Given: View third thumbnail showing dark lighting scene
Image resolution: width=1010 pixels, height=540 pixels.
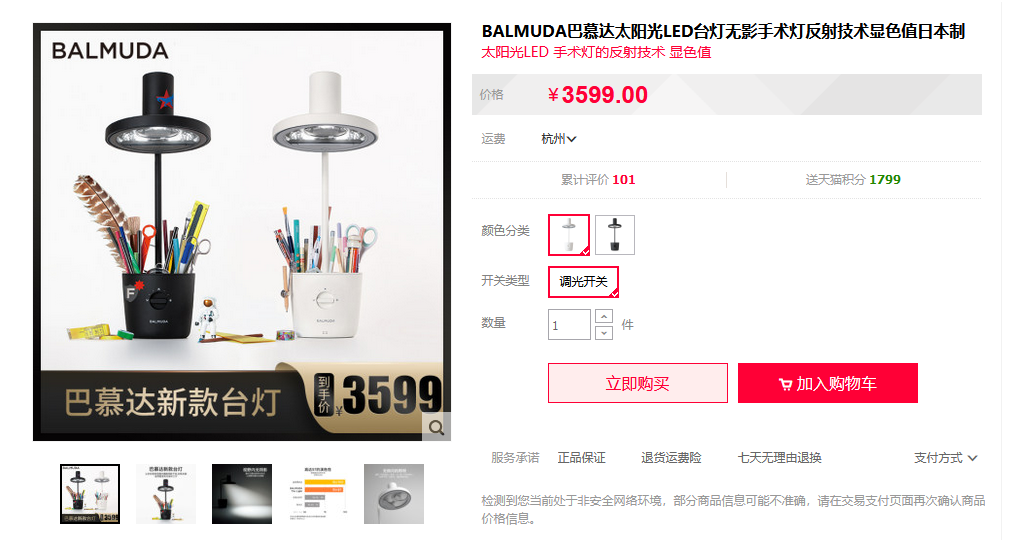Looking at the screenshot, I should tap(242, 494).
